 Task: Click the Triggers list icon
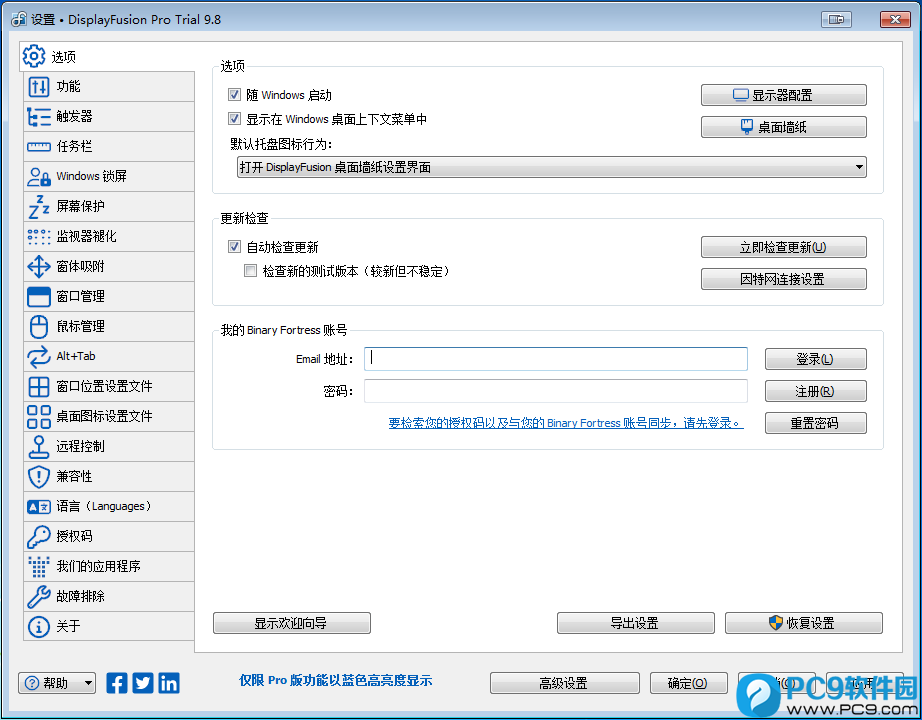(x=39, y=117)
